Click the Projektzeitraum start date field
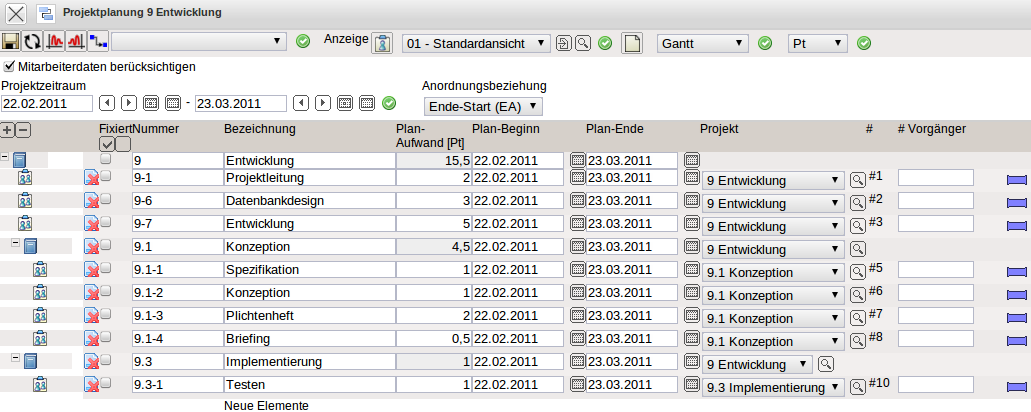This screenshot has height=412, width=1031. (x=47, y=103)
